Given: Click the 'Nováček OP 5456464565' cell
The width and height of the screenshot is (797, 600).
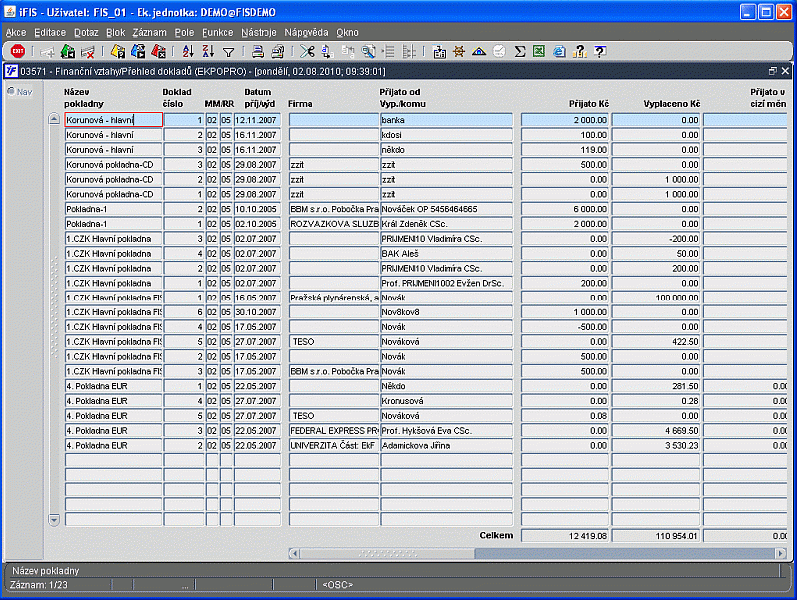Looking at the screenshot, I should point(446,209).
